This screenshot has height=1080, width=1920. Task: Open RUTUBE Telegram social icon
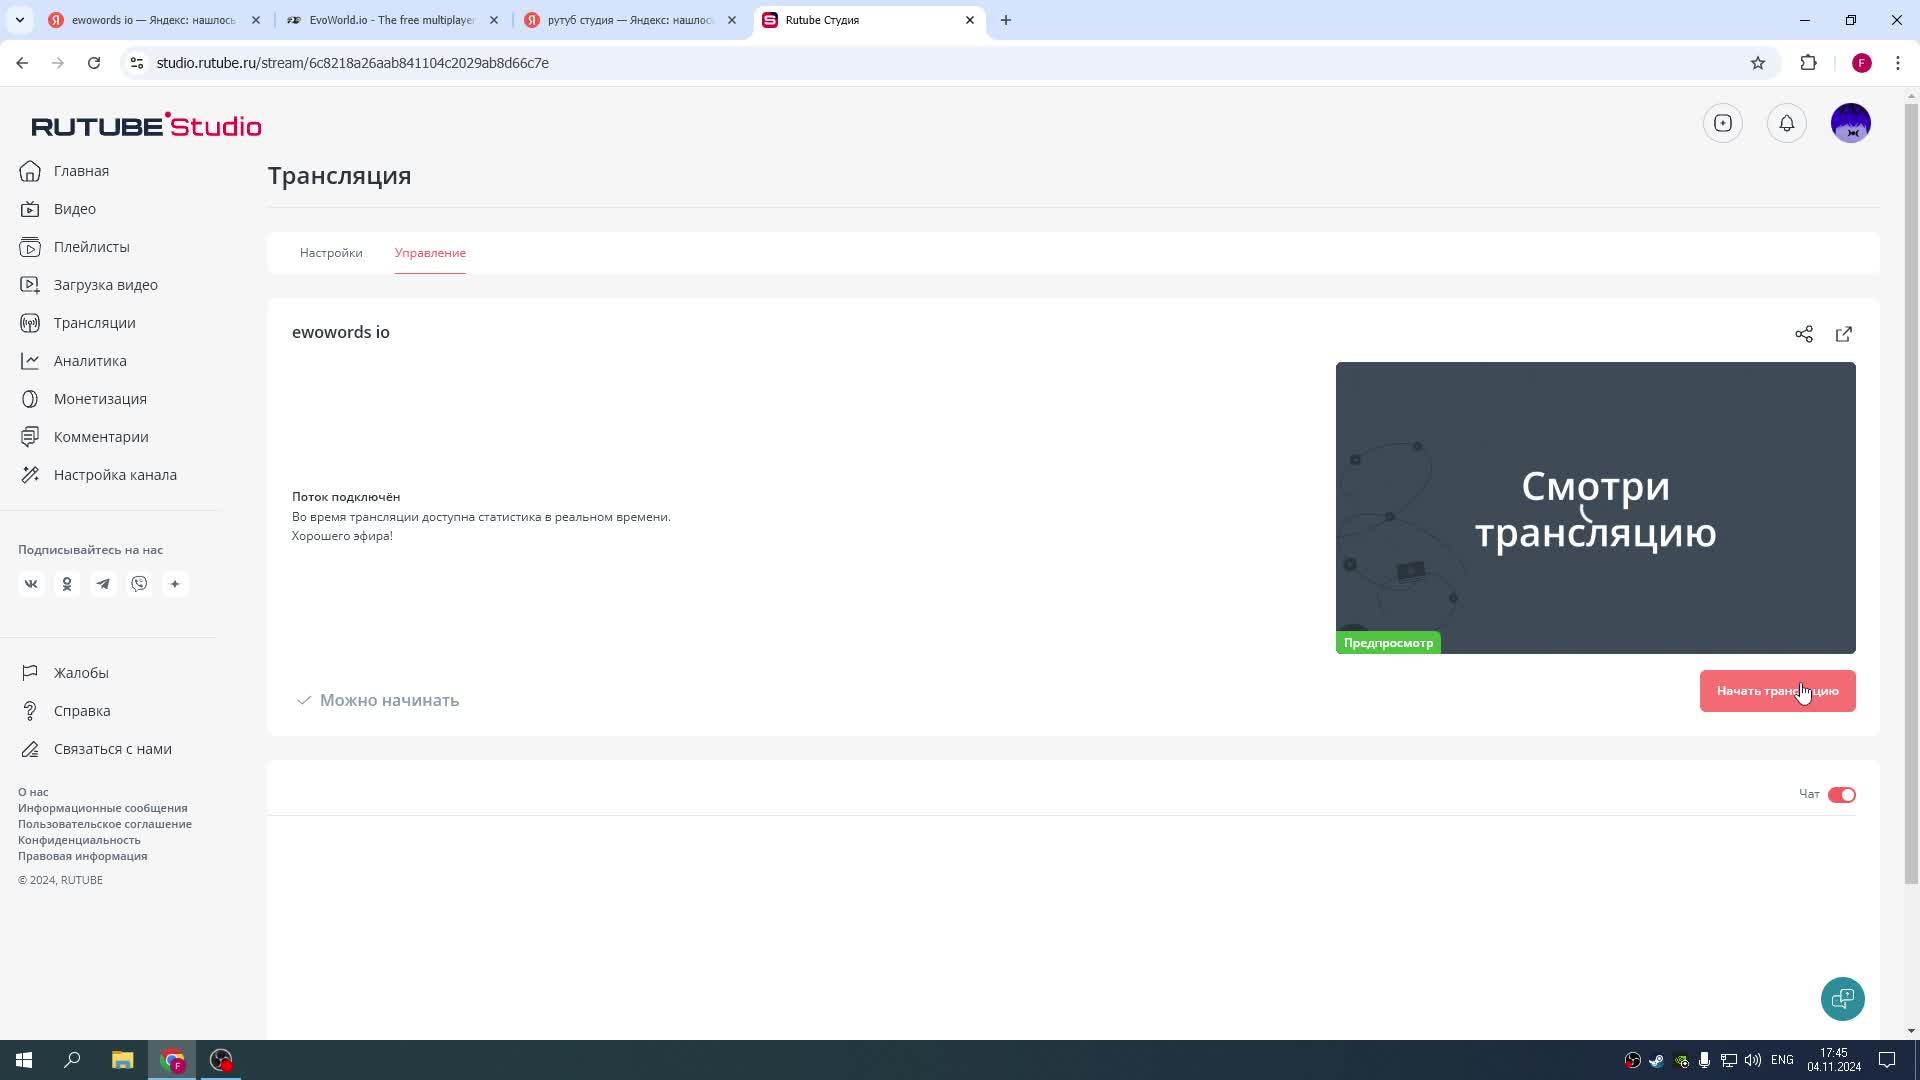tap(103, 584)
